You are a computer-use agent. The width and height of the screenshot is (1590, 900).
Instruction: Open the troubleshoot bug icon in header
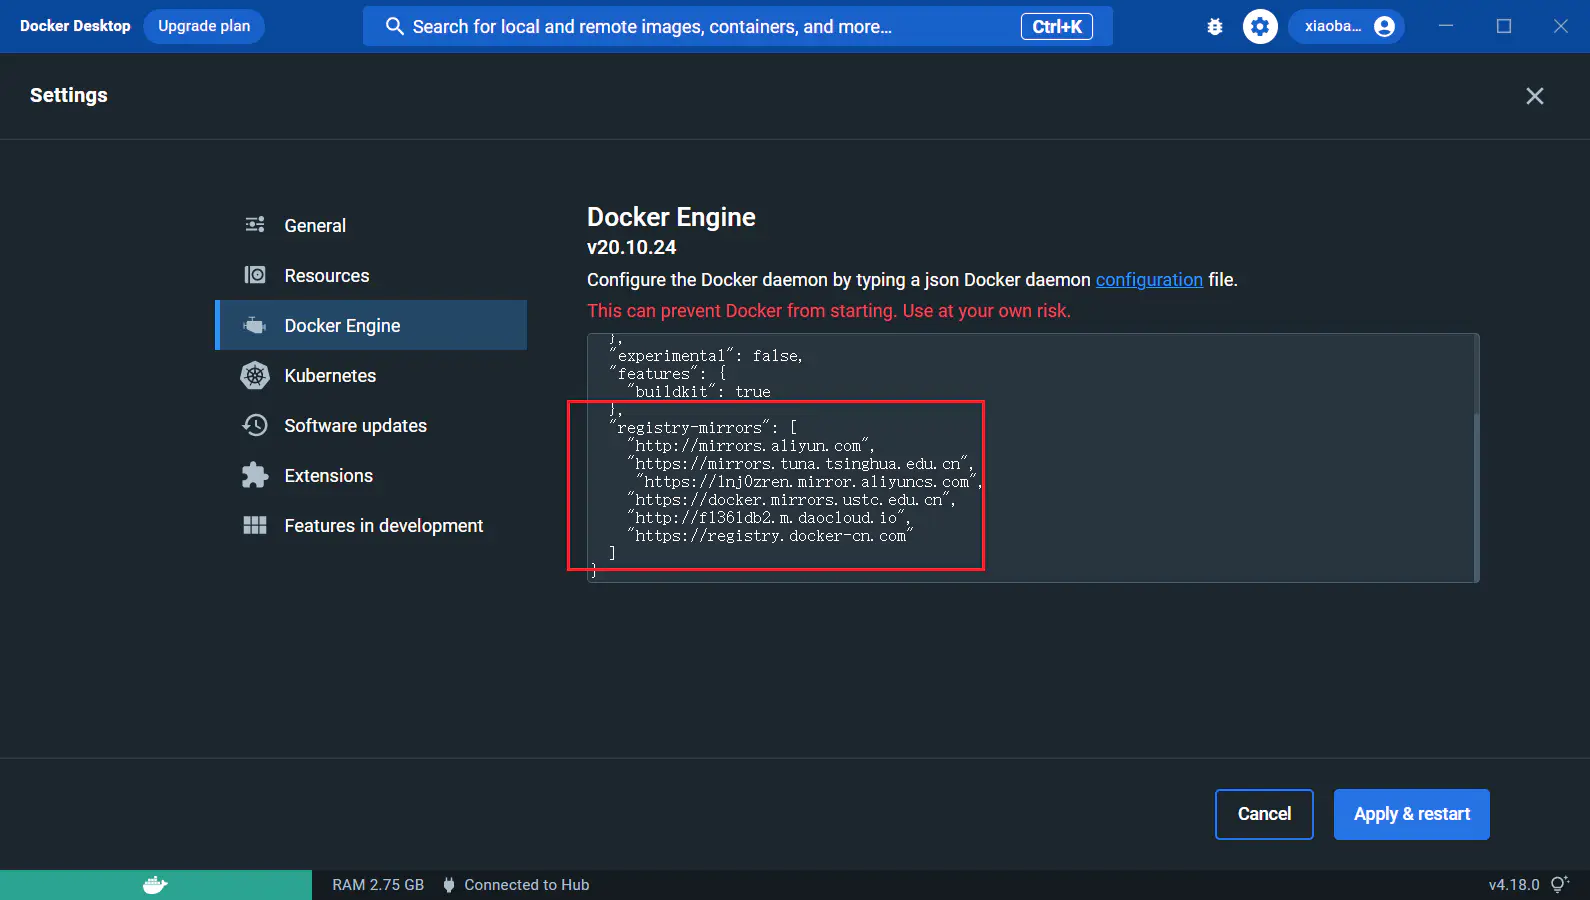click(x=1215, y=27)
